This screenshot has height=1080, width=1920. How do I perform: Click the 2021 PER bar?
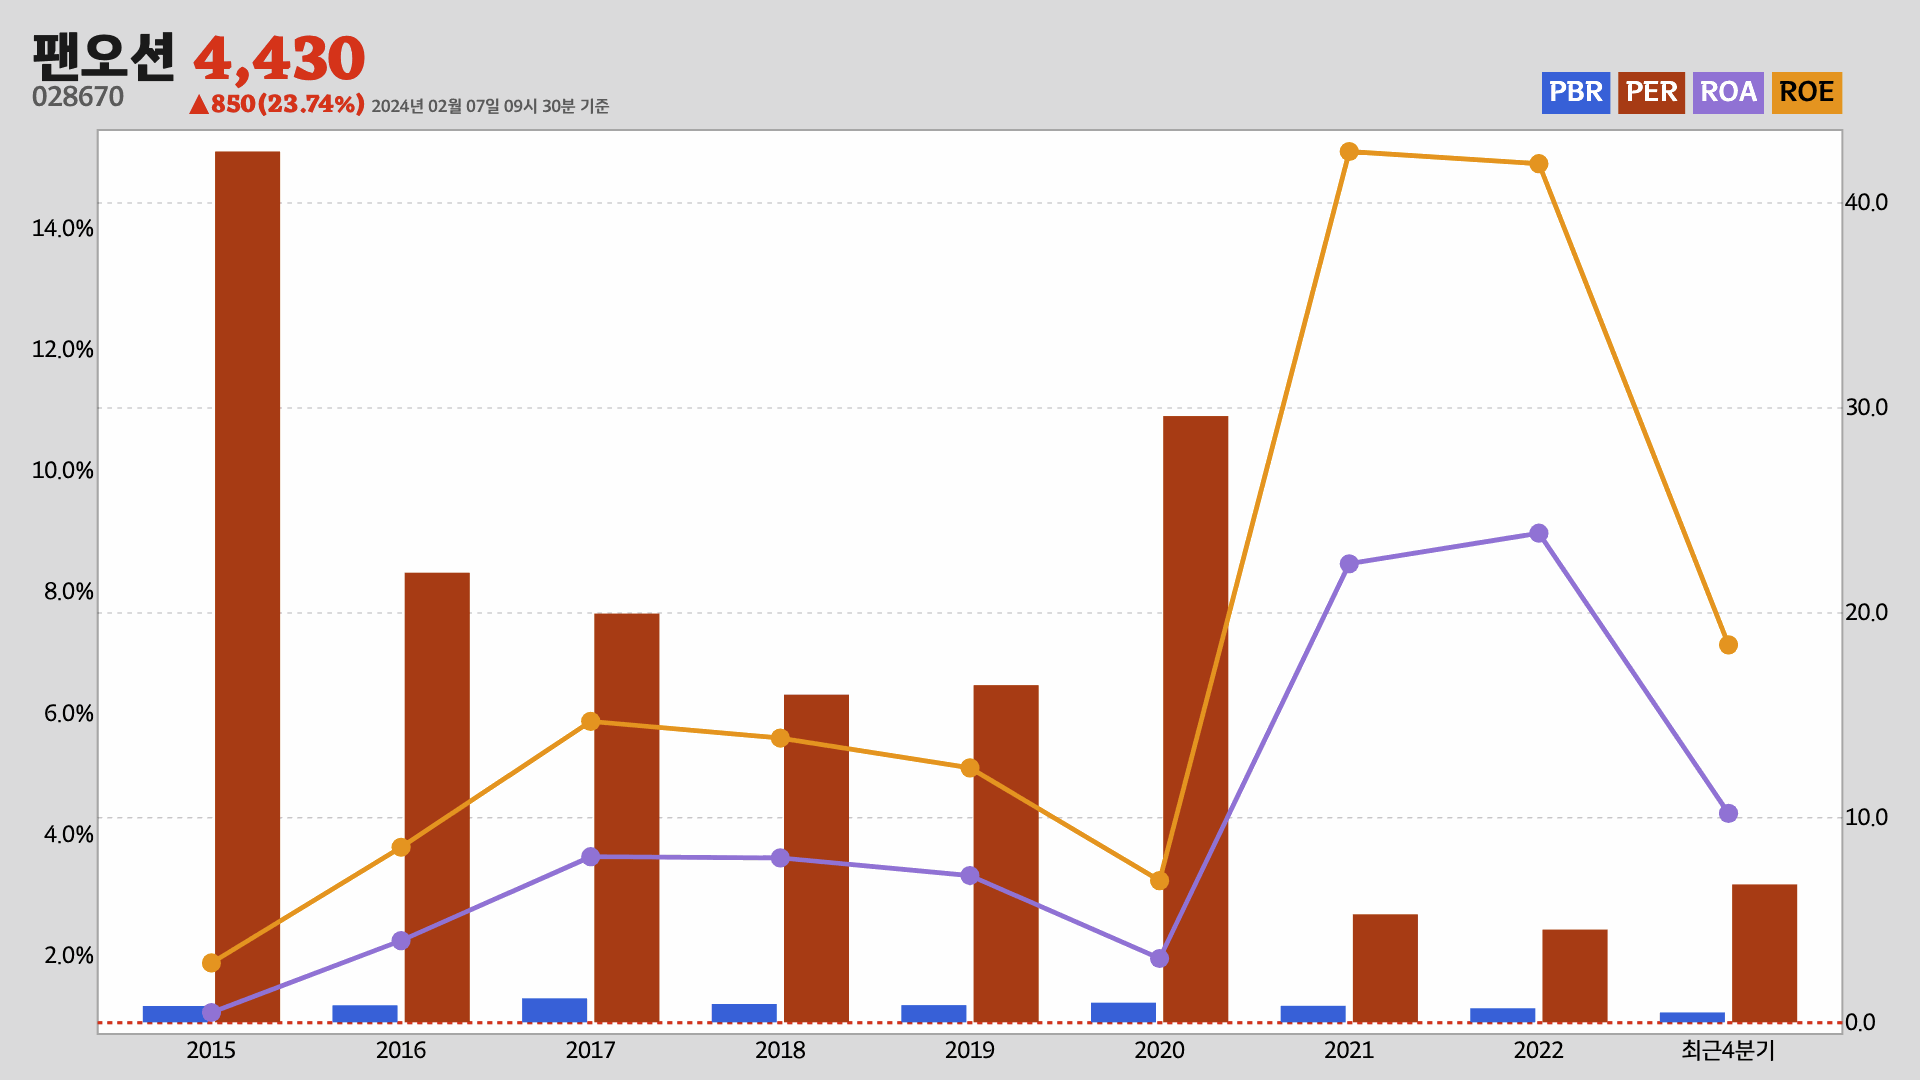1385,968
